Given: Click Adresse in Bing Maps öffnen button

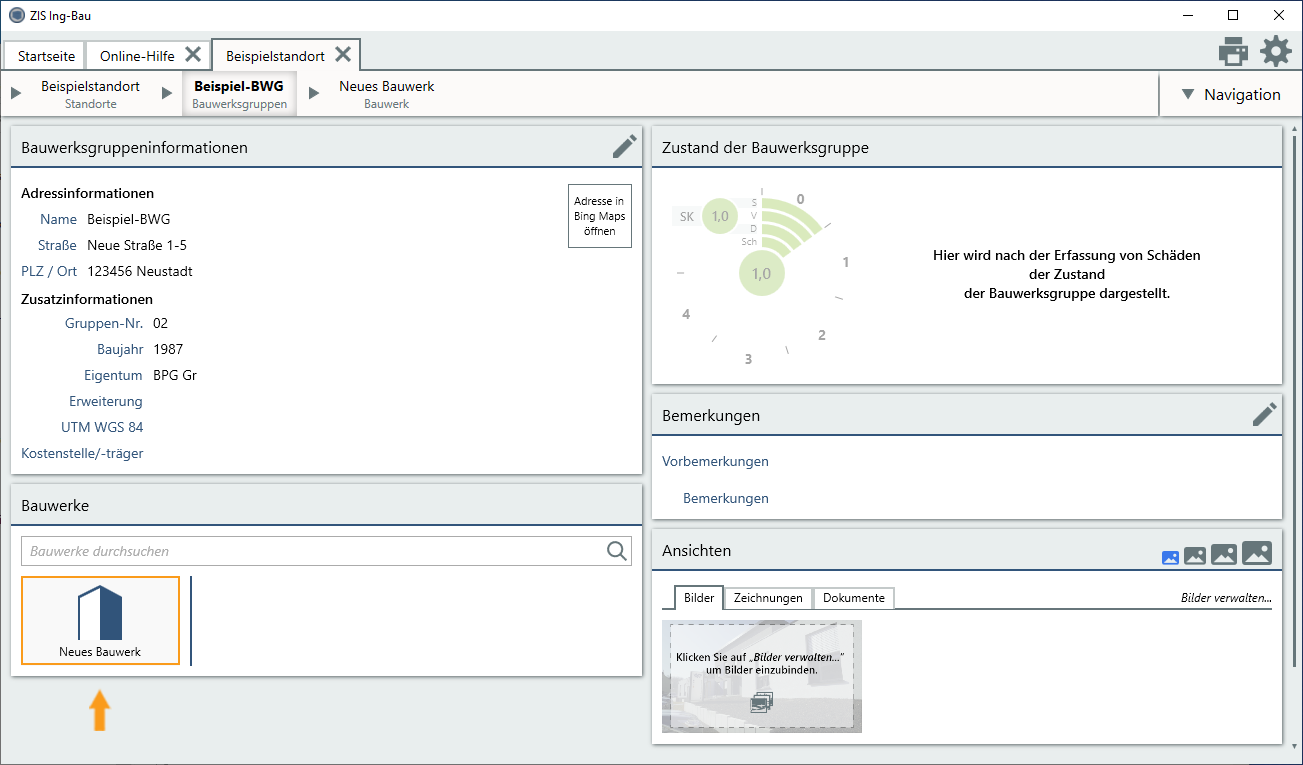Looking at the screenshot, I should 599,216.
